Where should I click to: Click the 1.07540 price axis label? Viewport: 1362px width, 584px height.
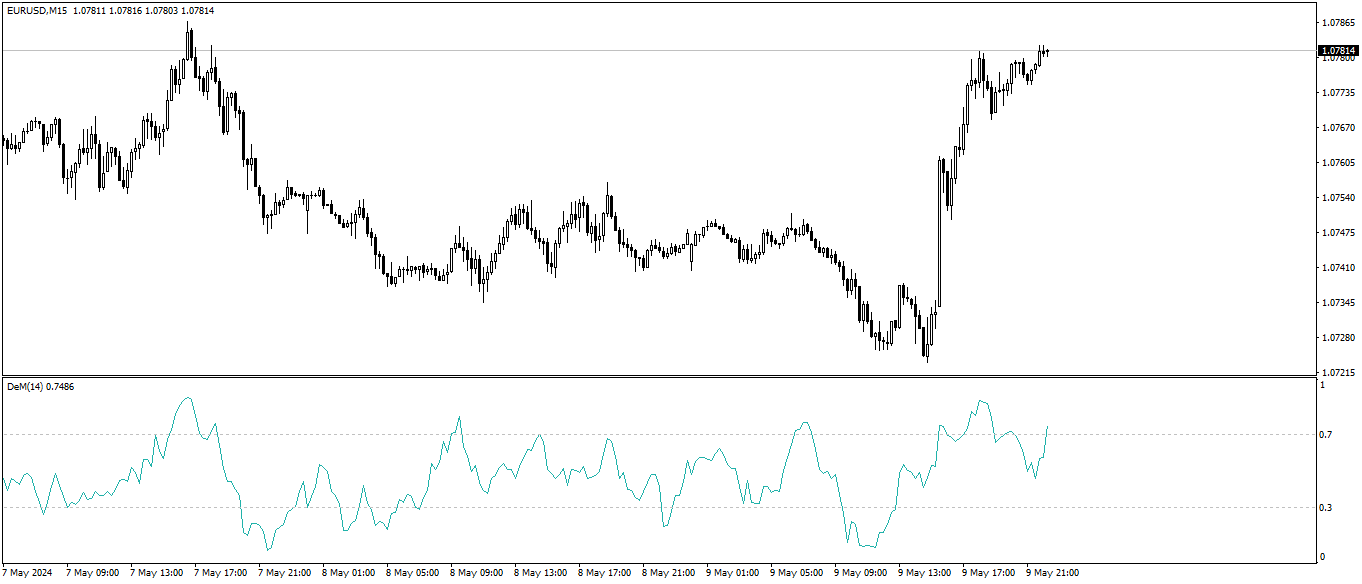click(1337, 198)
